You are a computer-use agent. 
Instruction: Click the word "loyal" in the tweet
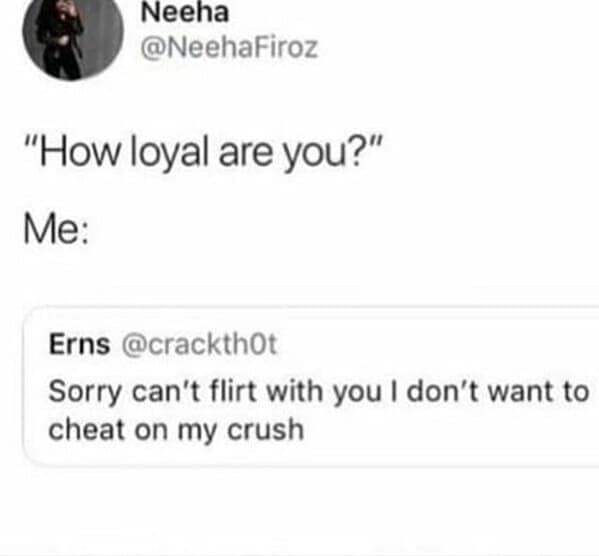[x=169, y=153]
